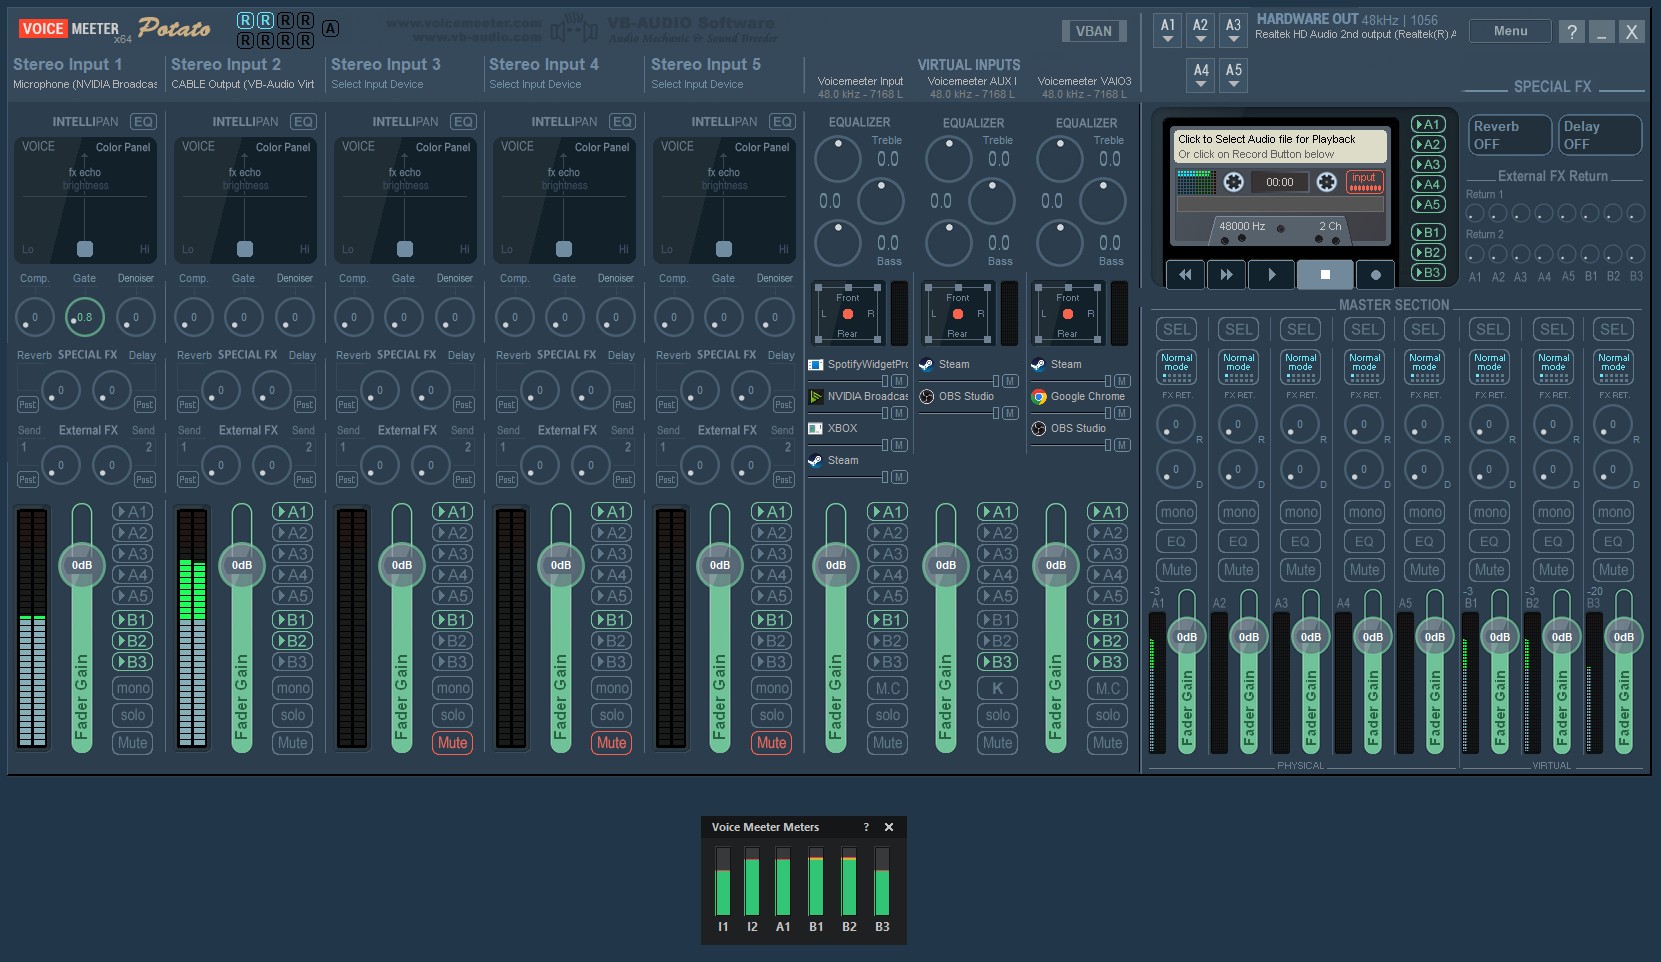This screenshot has width=1661, height=962.
Task: Click the SpotifyWidgetPro app icon
Action: (816, 365)
